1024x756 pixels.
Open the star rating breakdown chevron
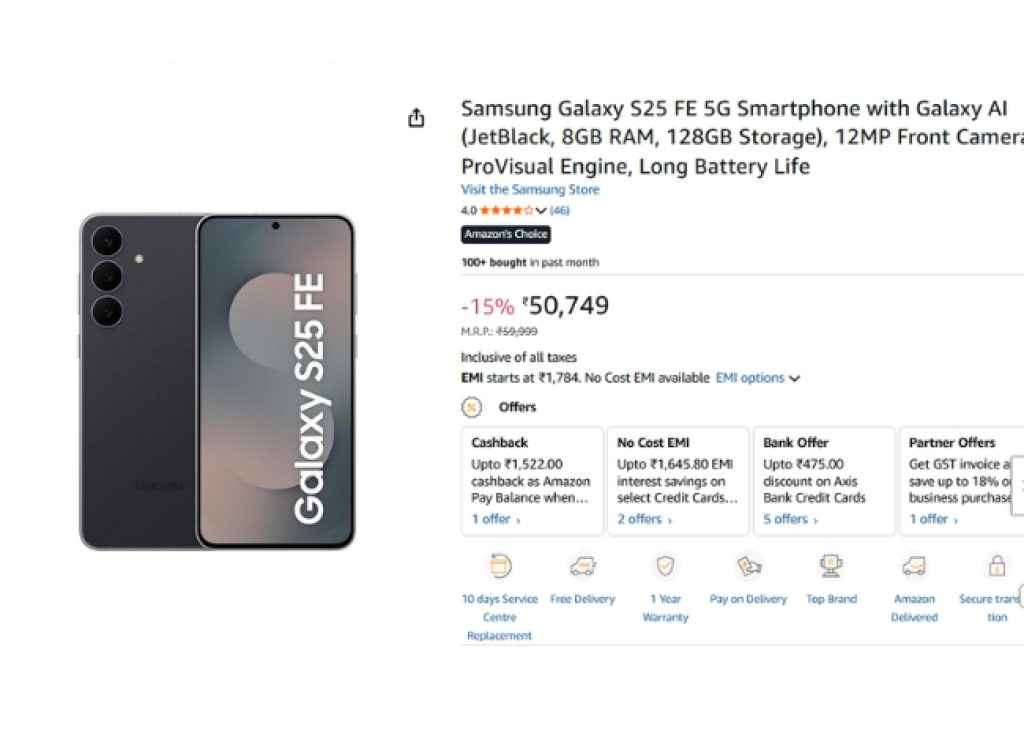pyautogui.click(x=541, y=211)
